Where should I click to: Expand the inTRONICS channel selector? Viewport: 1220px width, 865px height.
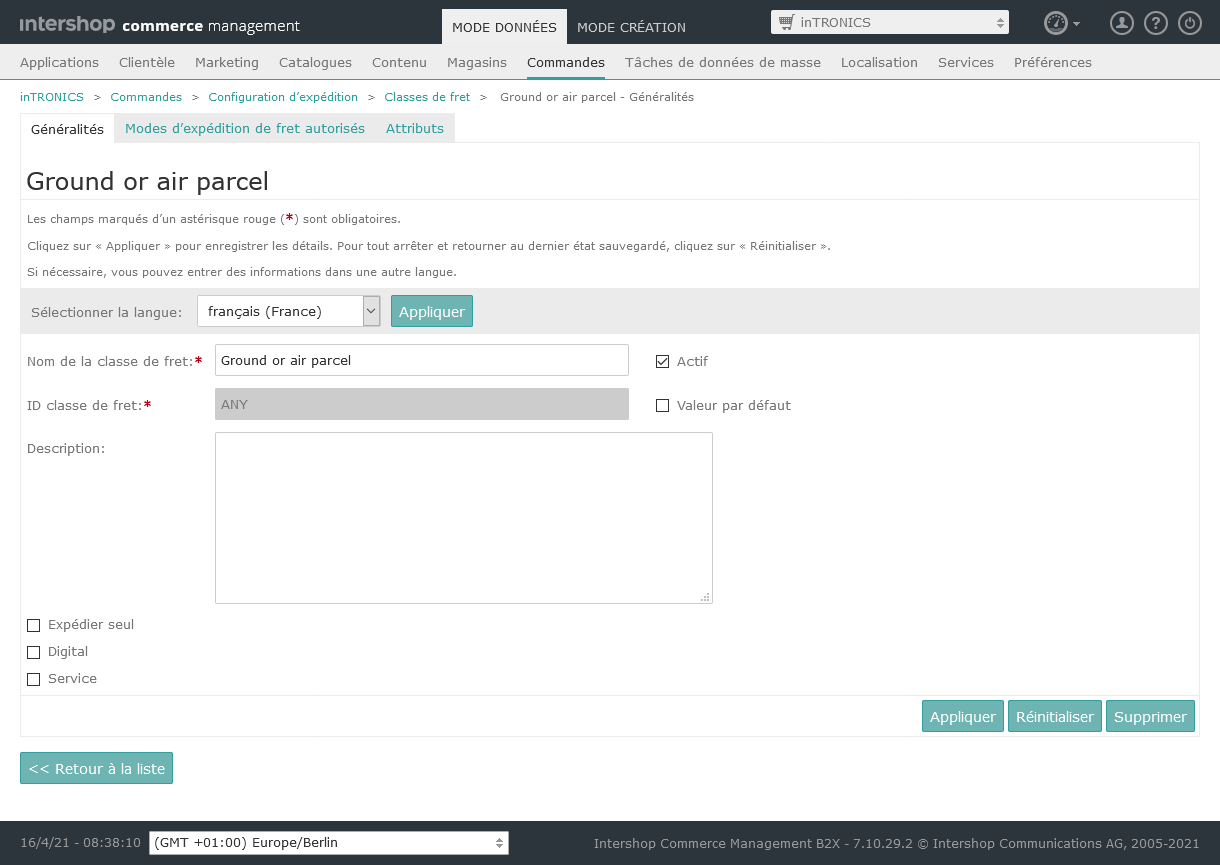tap(890, 22)
